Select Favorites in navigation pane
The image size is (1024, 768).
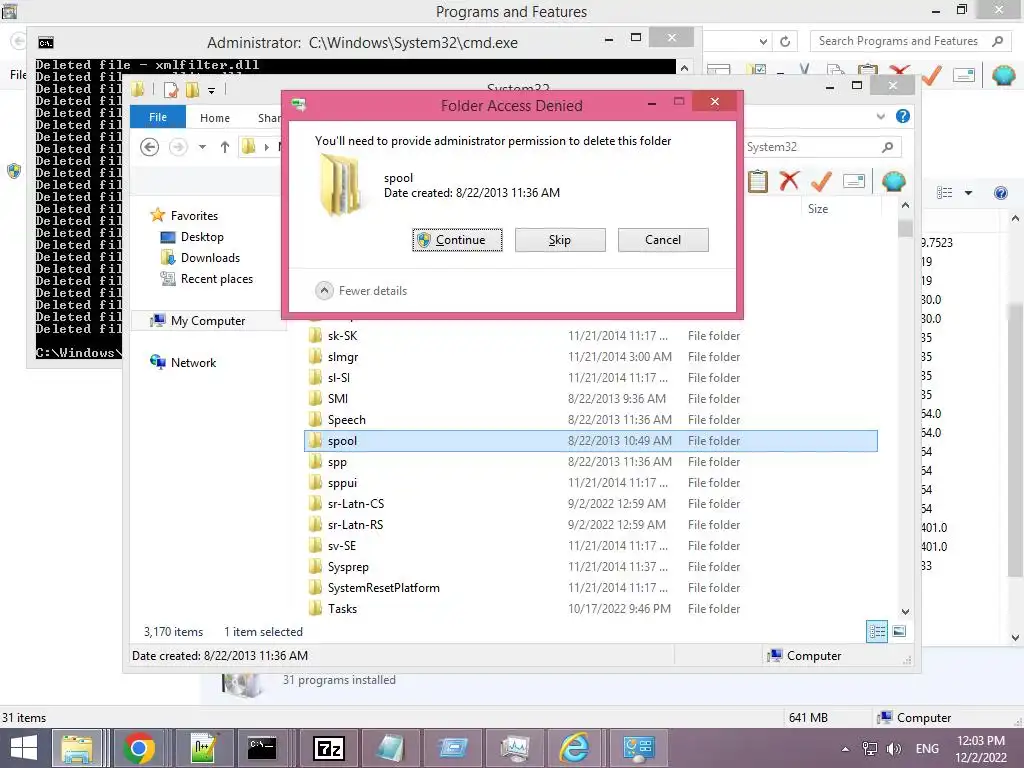pos(194,216)
